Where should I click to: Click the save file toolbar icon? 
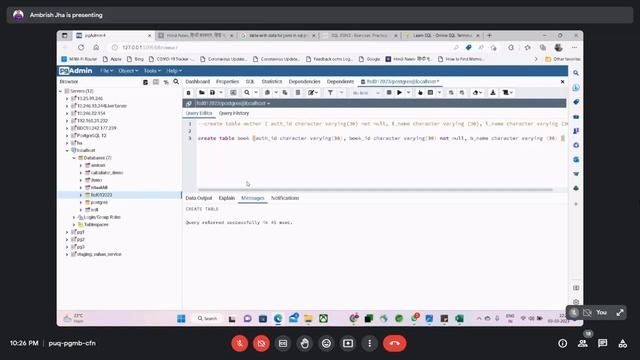pyautogui.click(x=212, y=93)
